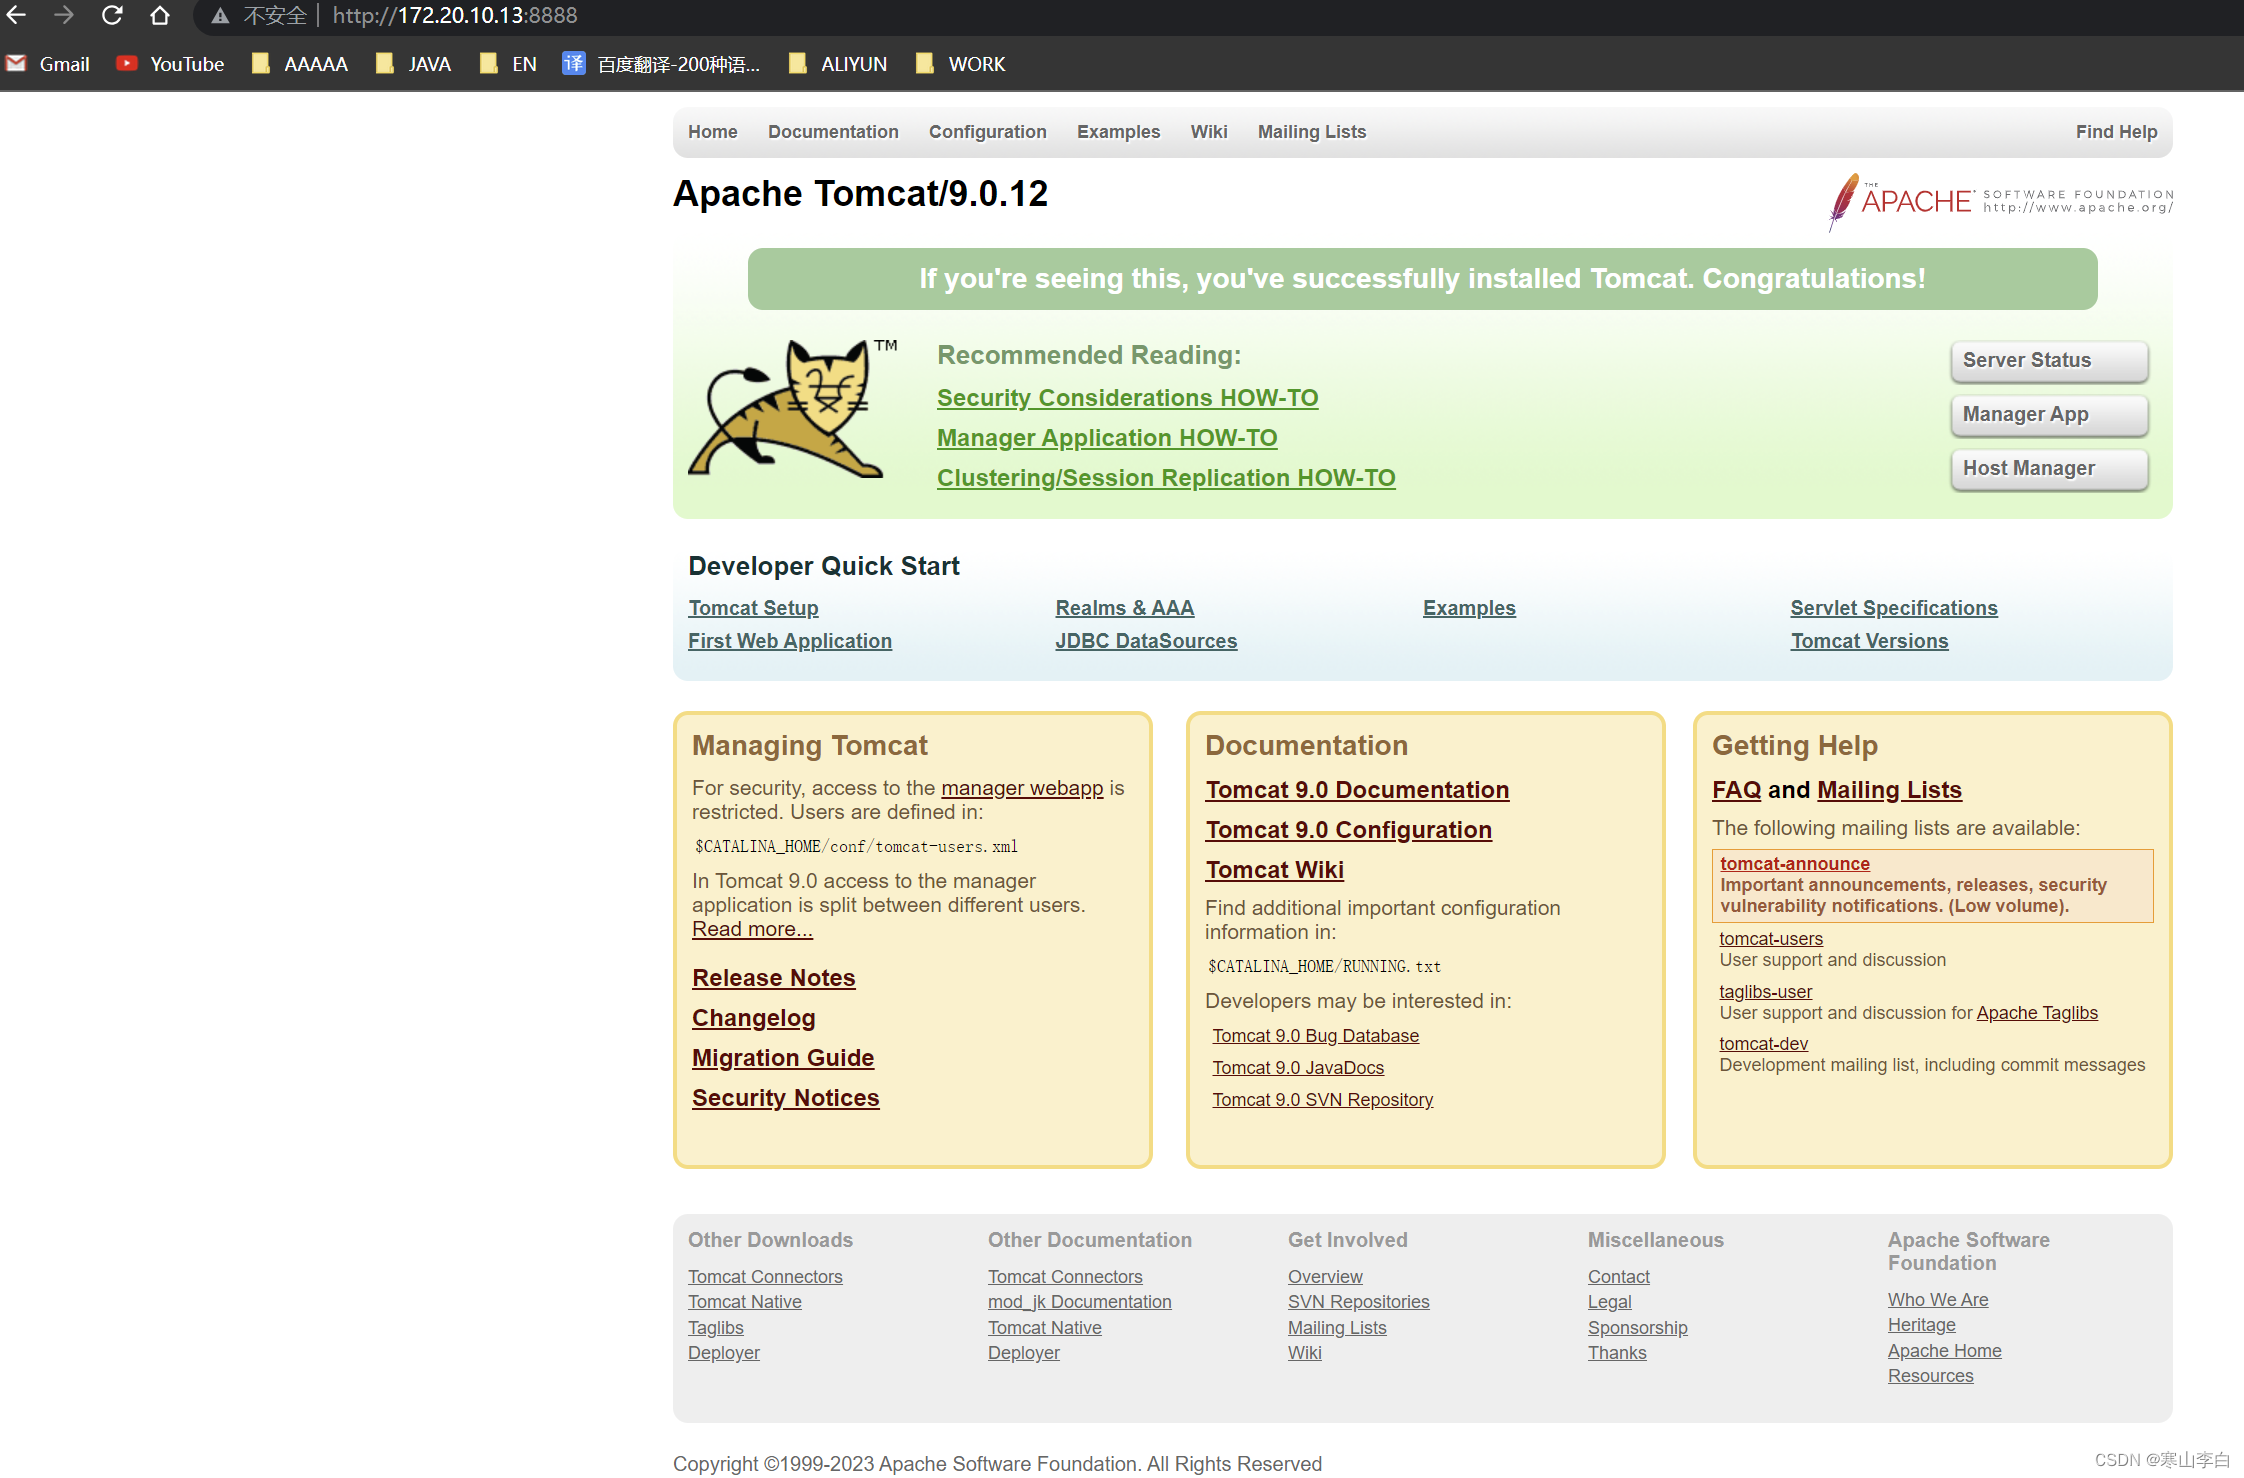2244x1478 pixels.
Task: Click the browser back arrow icon
Action: pyautogui.click(x=16, y=15)
